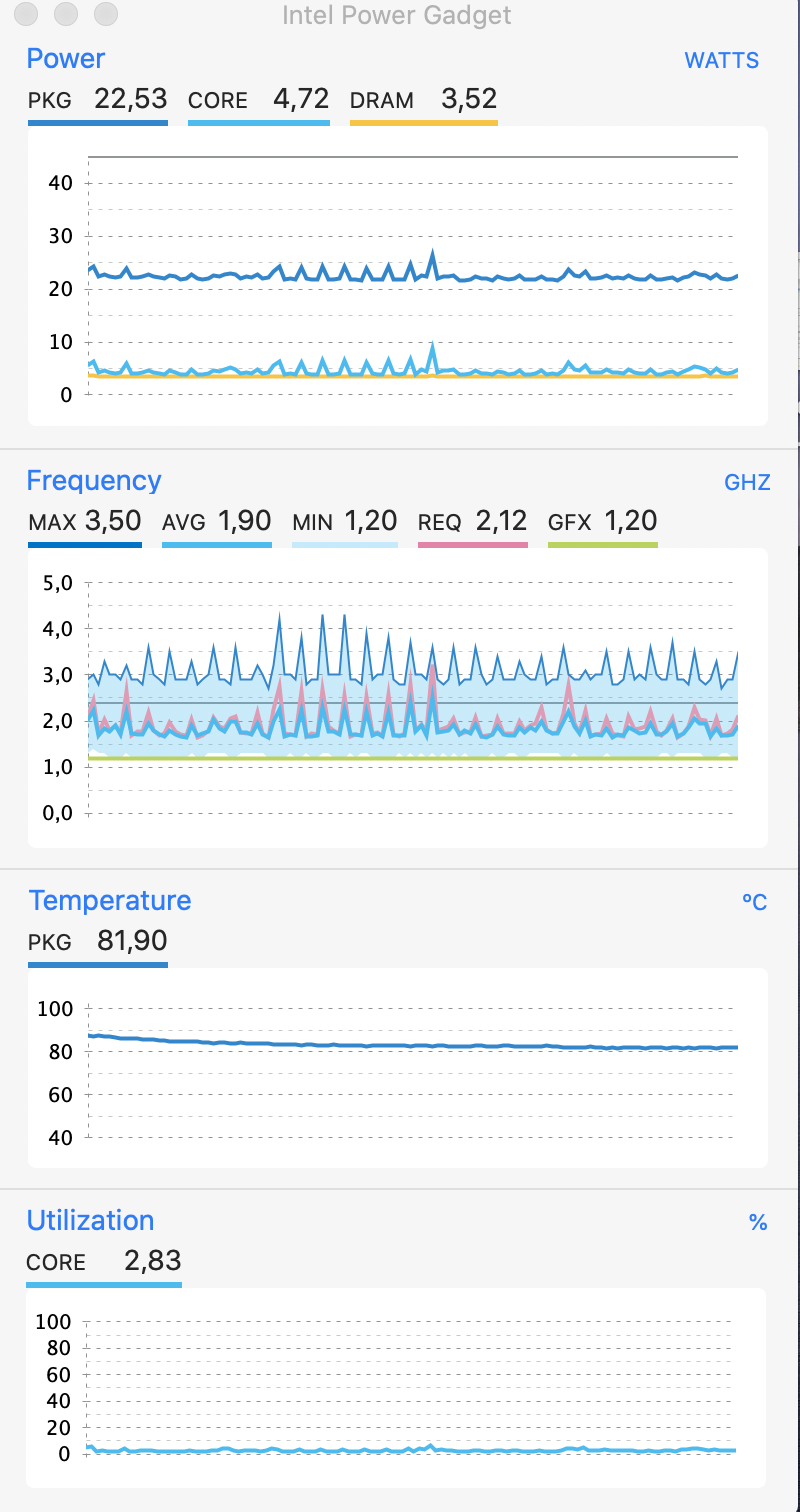This screenshot has width=800, height=1512.
Task: Click the light blue CORE power legend bar
Action: pos(259,123)
